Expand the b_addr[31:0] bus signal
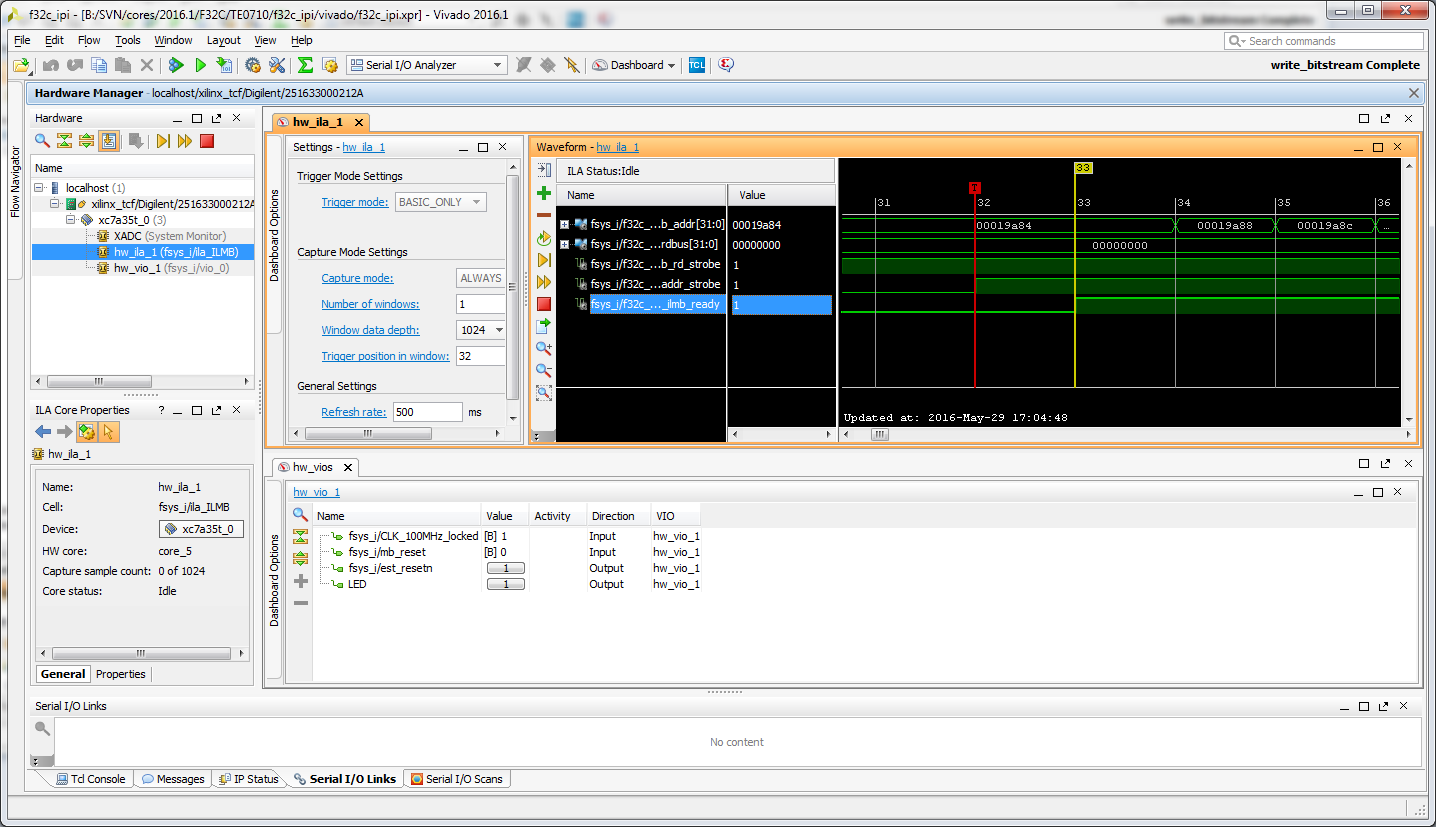 pyautogui.click(x=565, y=224)
